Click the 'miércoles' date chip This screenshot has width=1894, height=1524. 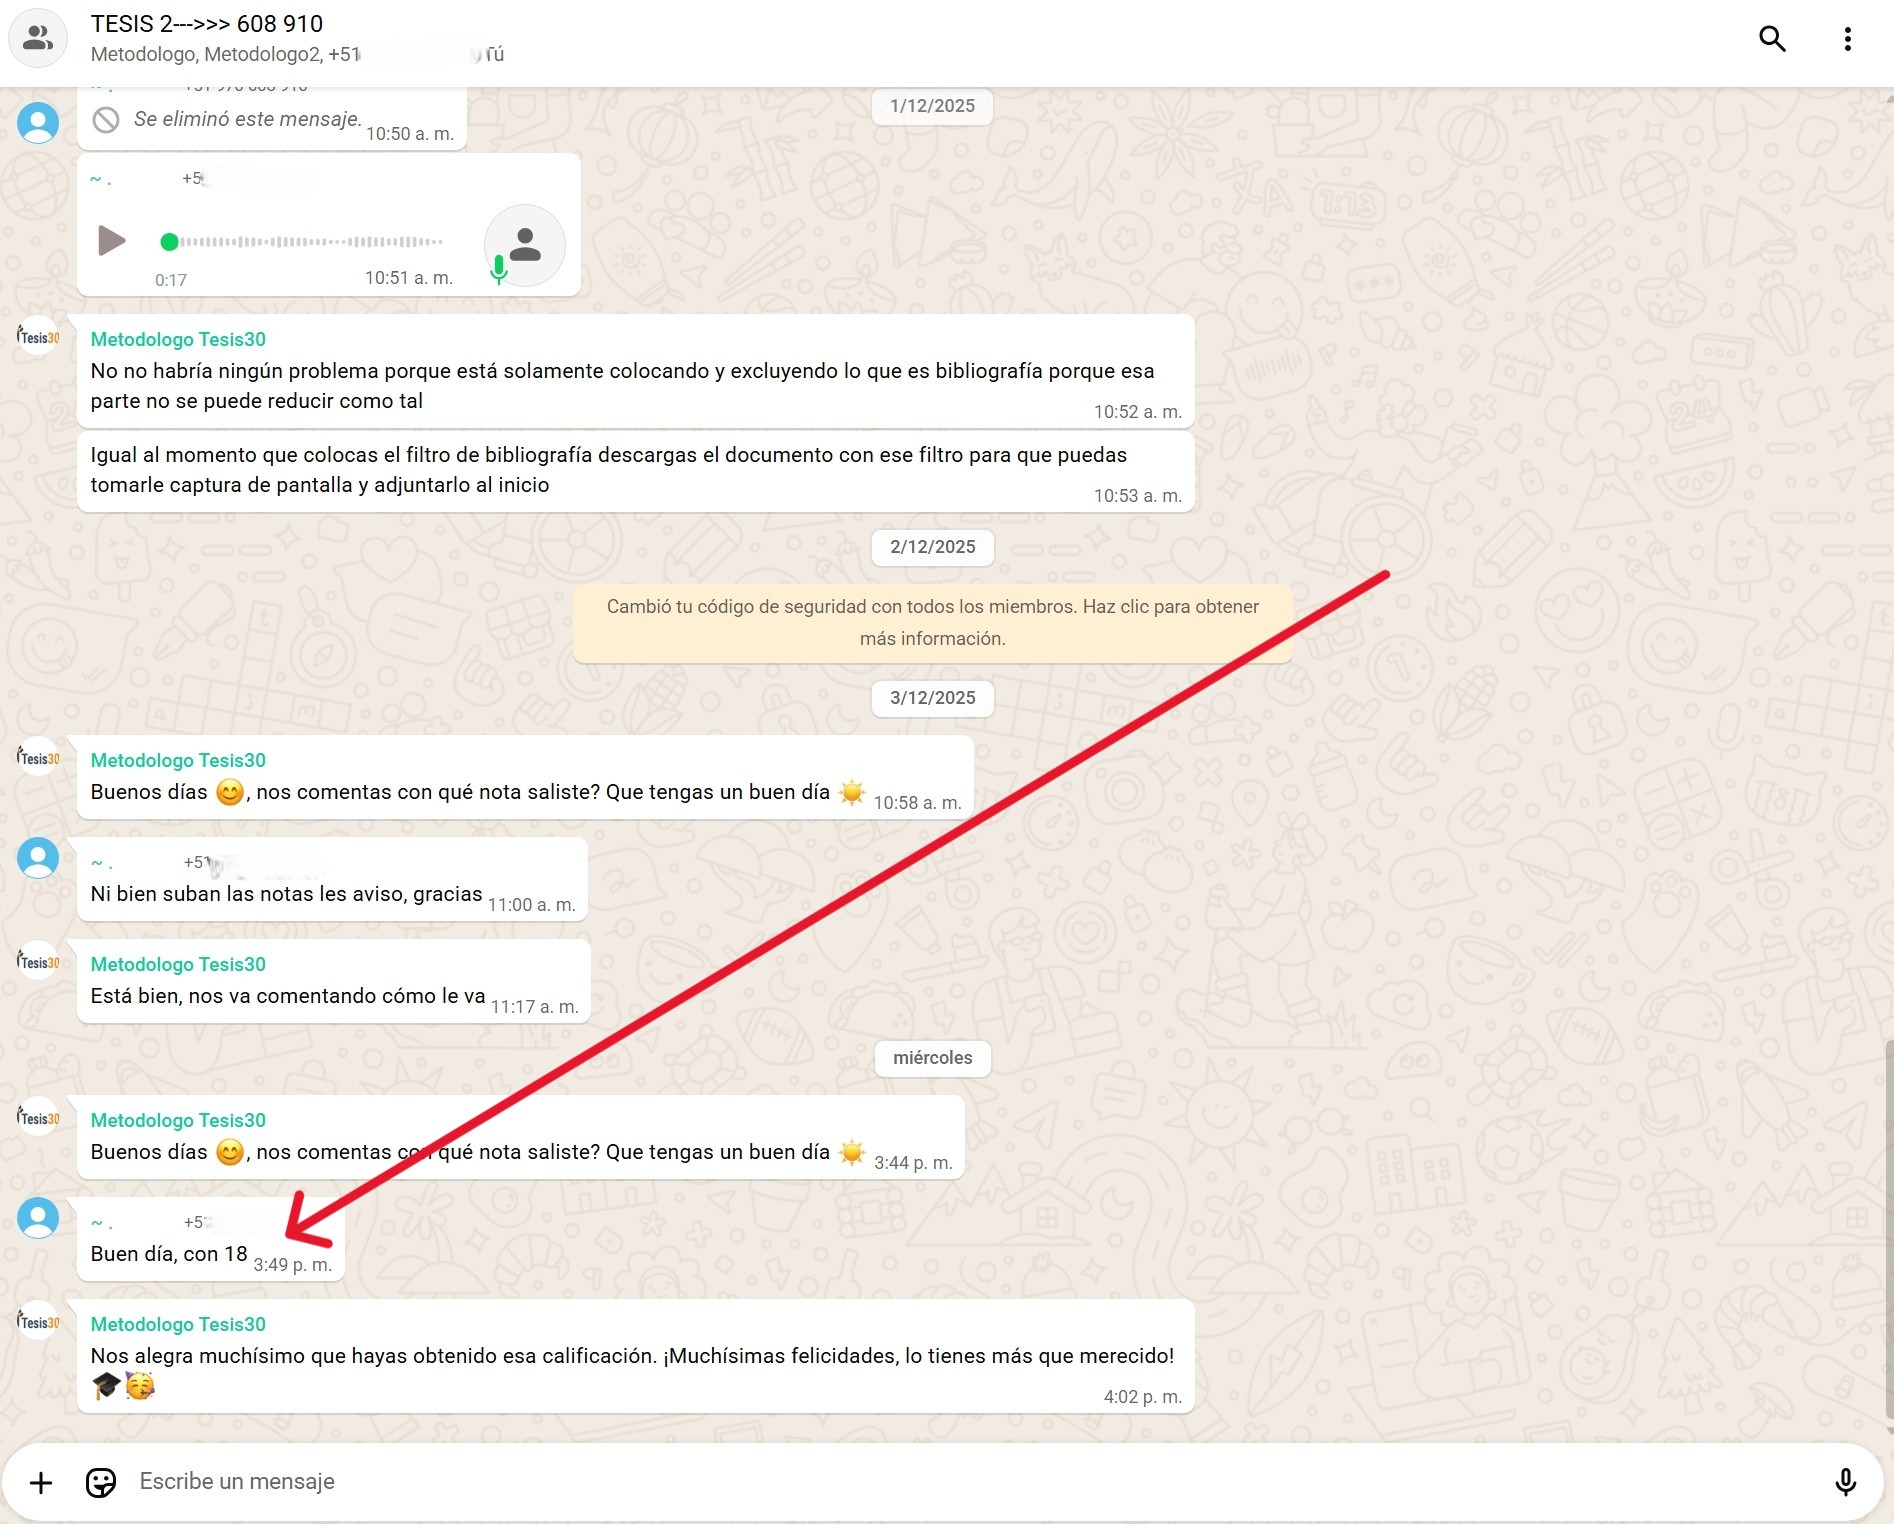pyautogui.click(x=932, y=1058)
